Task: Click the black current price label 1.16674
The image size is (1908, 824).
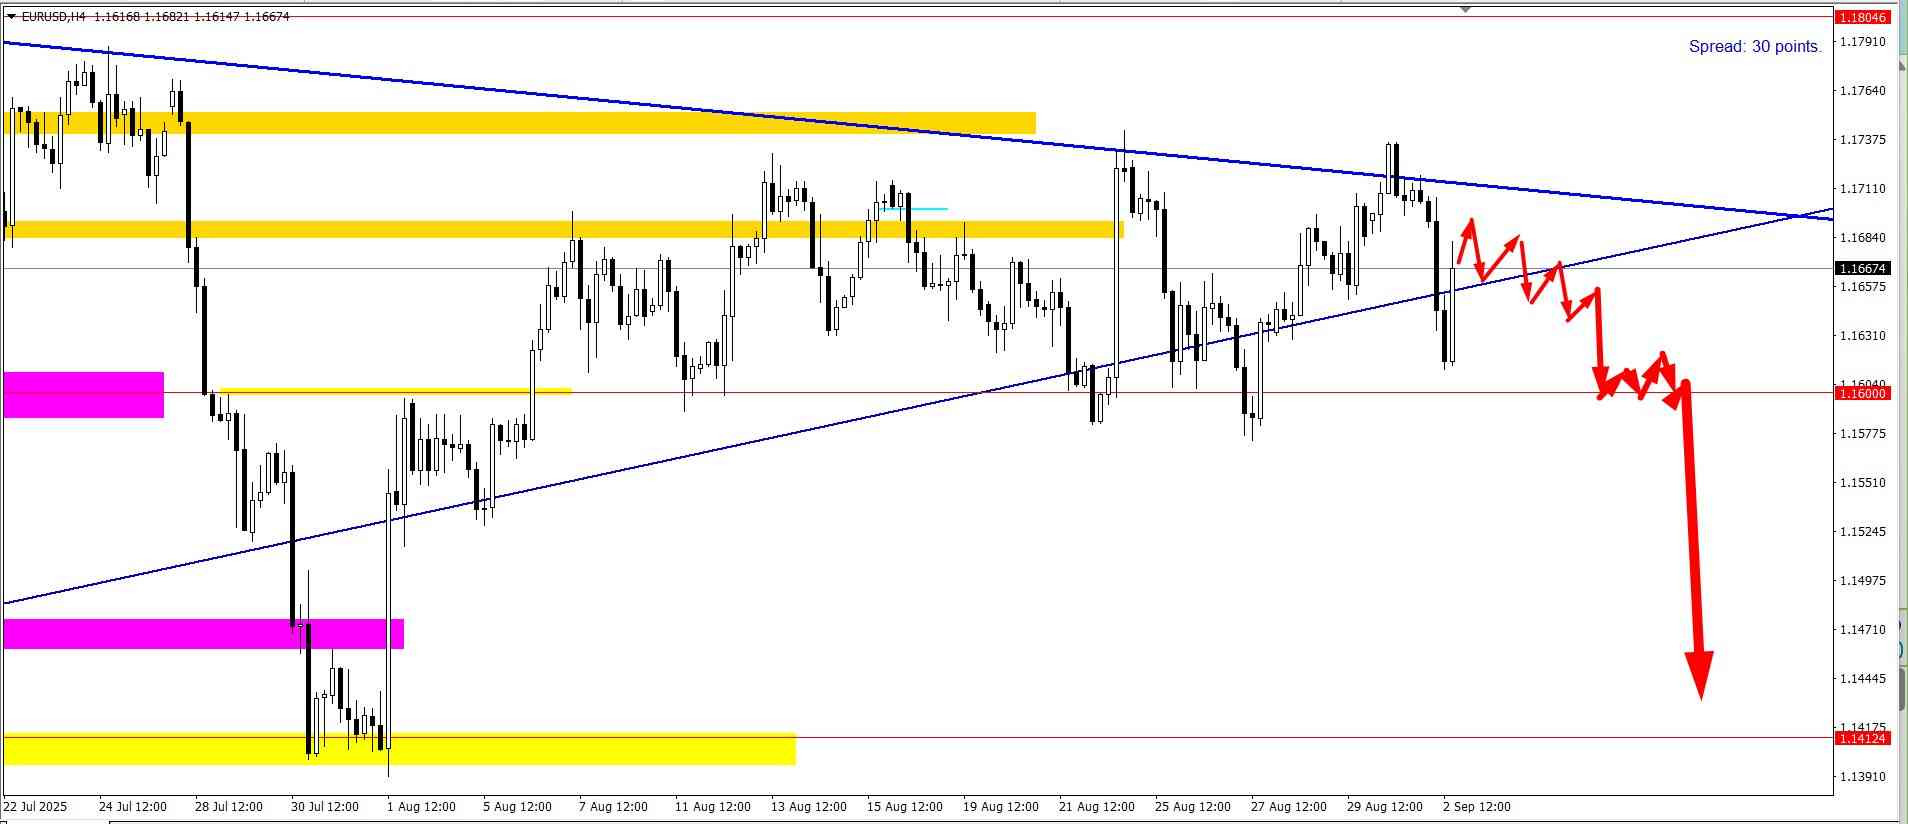Action: pyautogui.click(x=1863, y=268)
